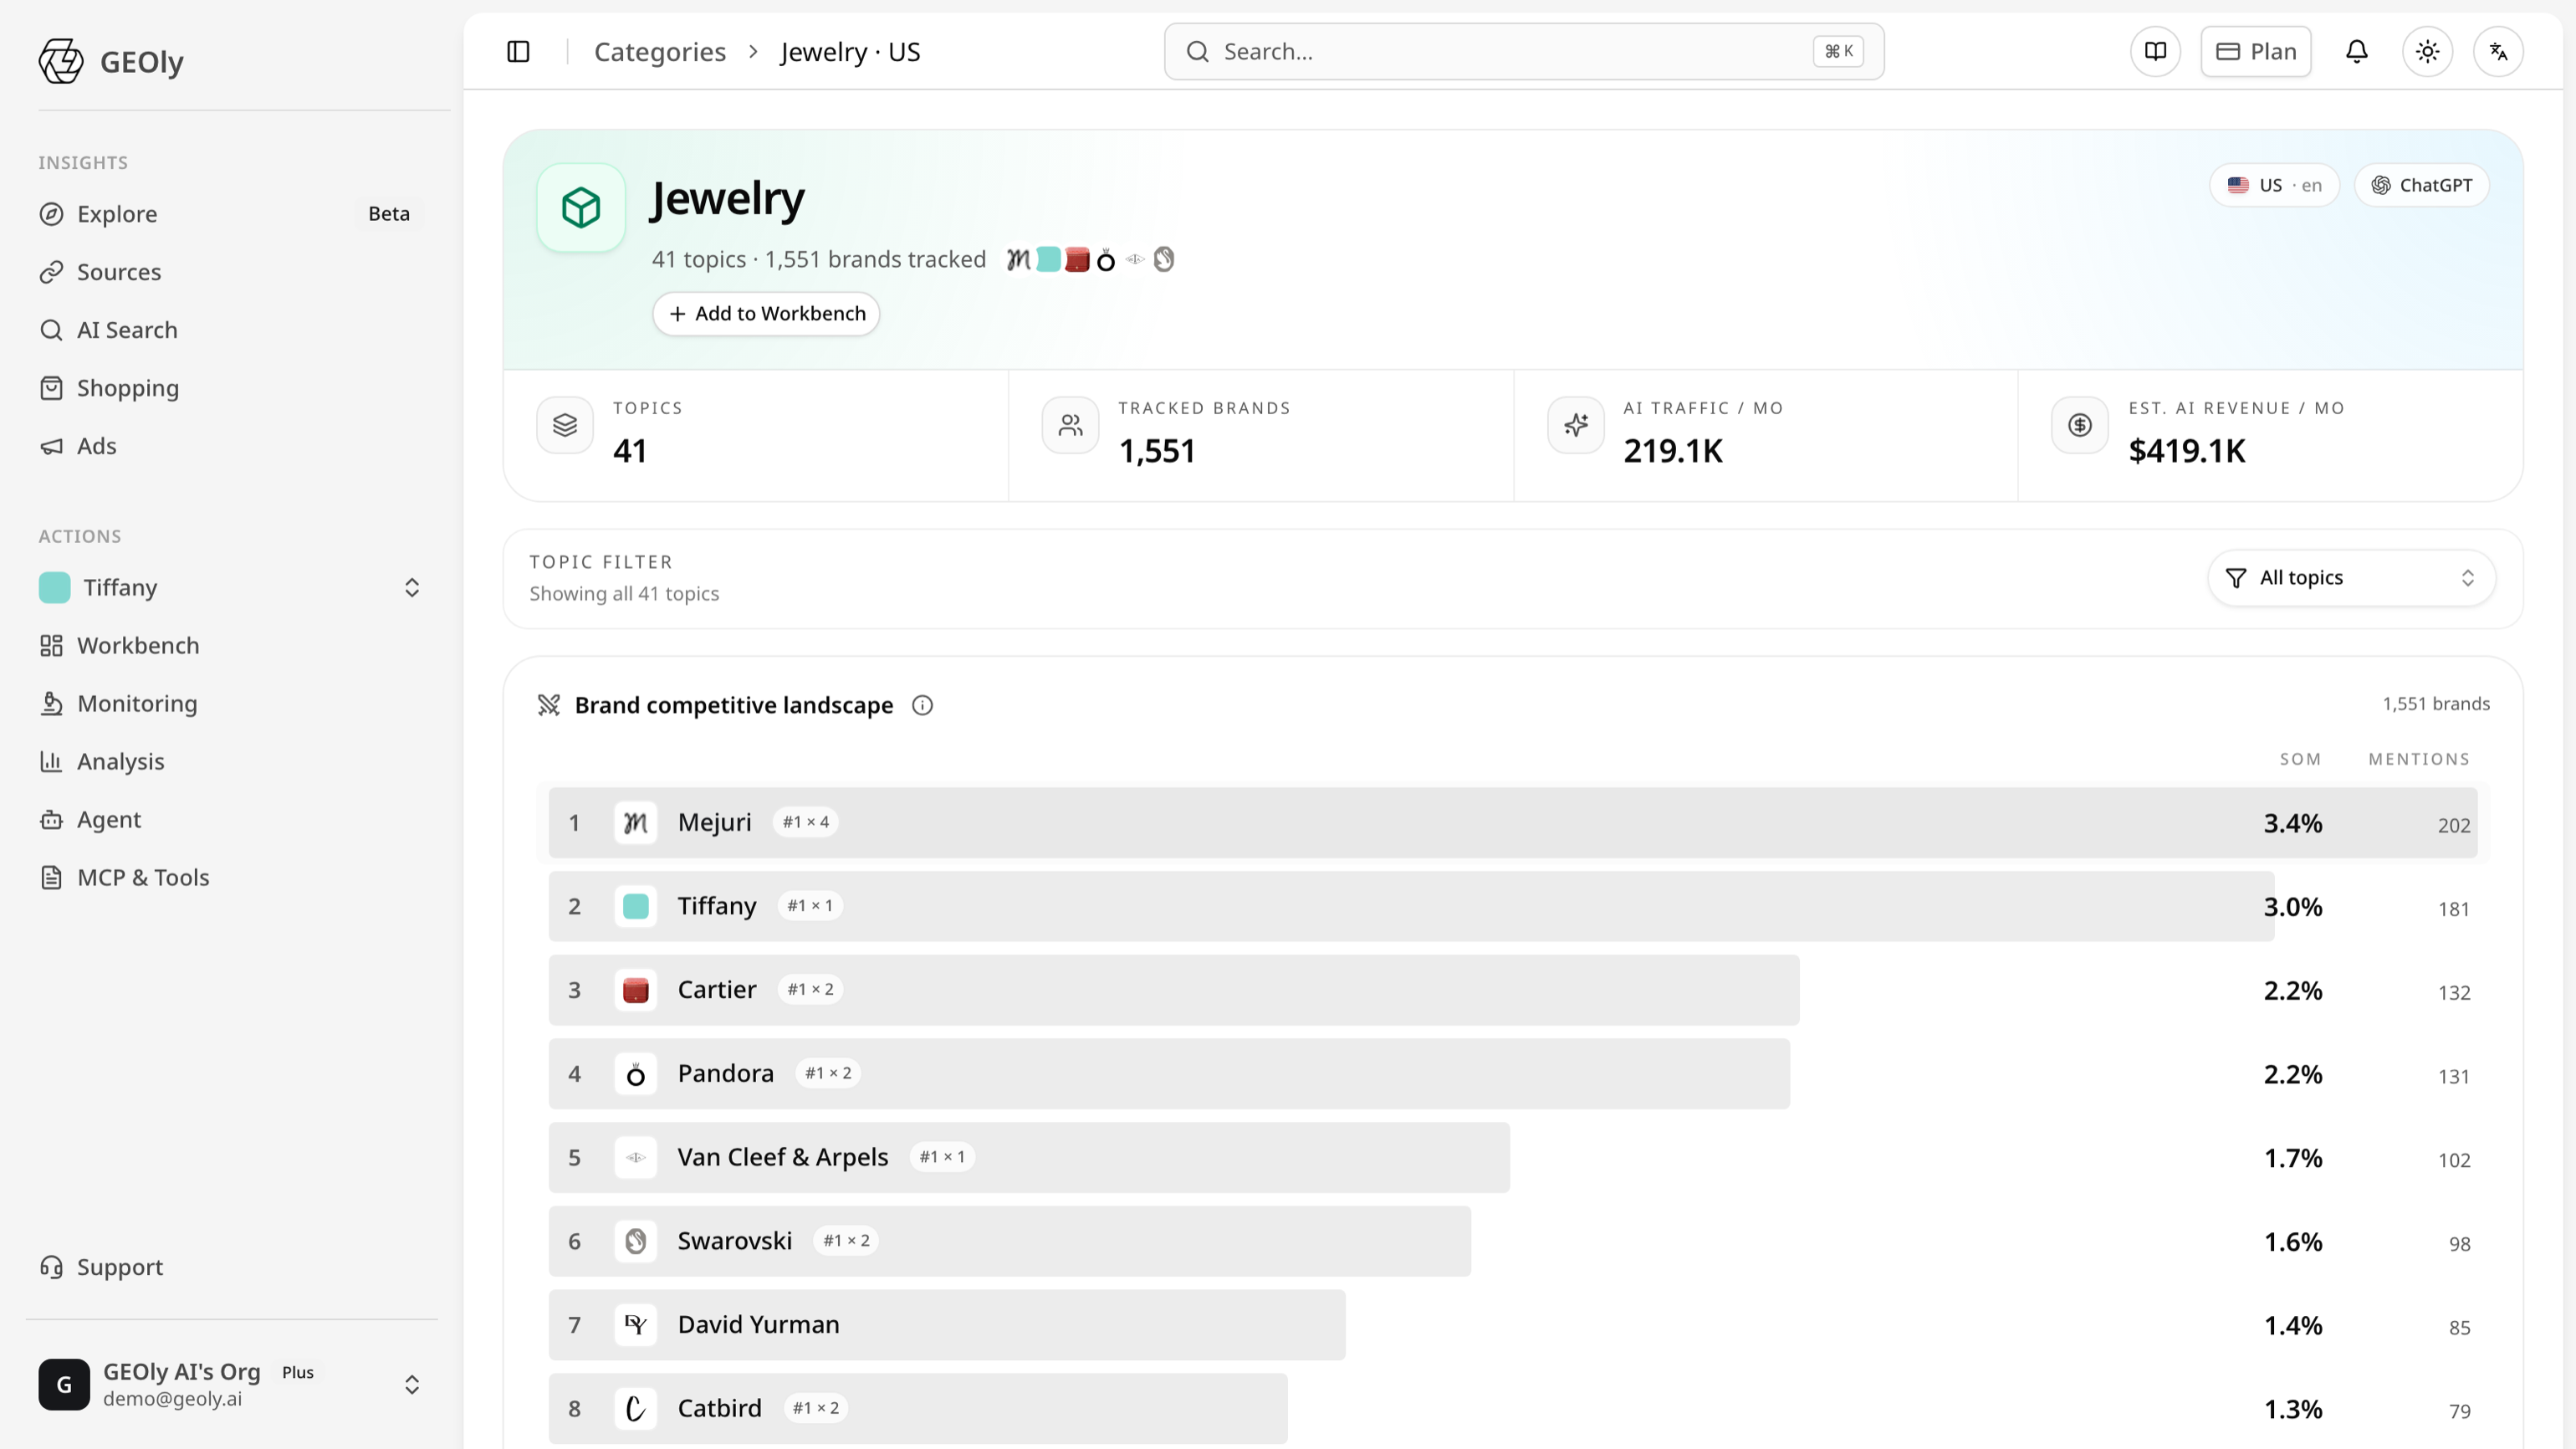Go to Monitoring
Image resolution: width=2576 pixels, height=1449 pixels.
[232, 704]
